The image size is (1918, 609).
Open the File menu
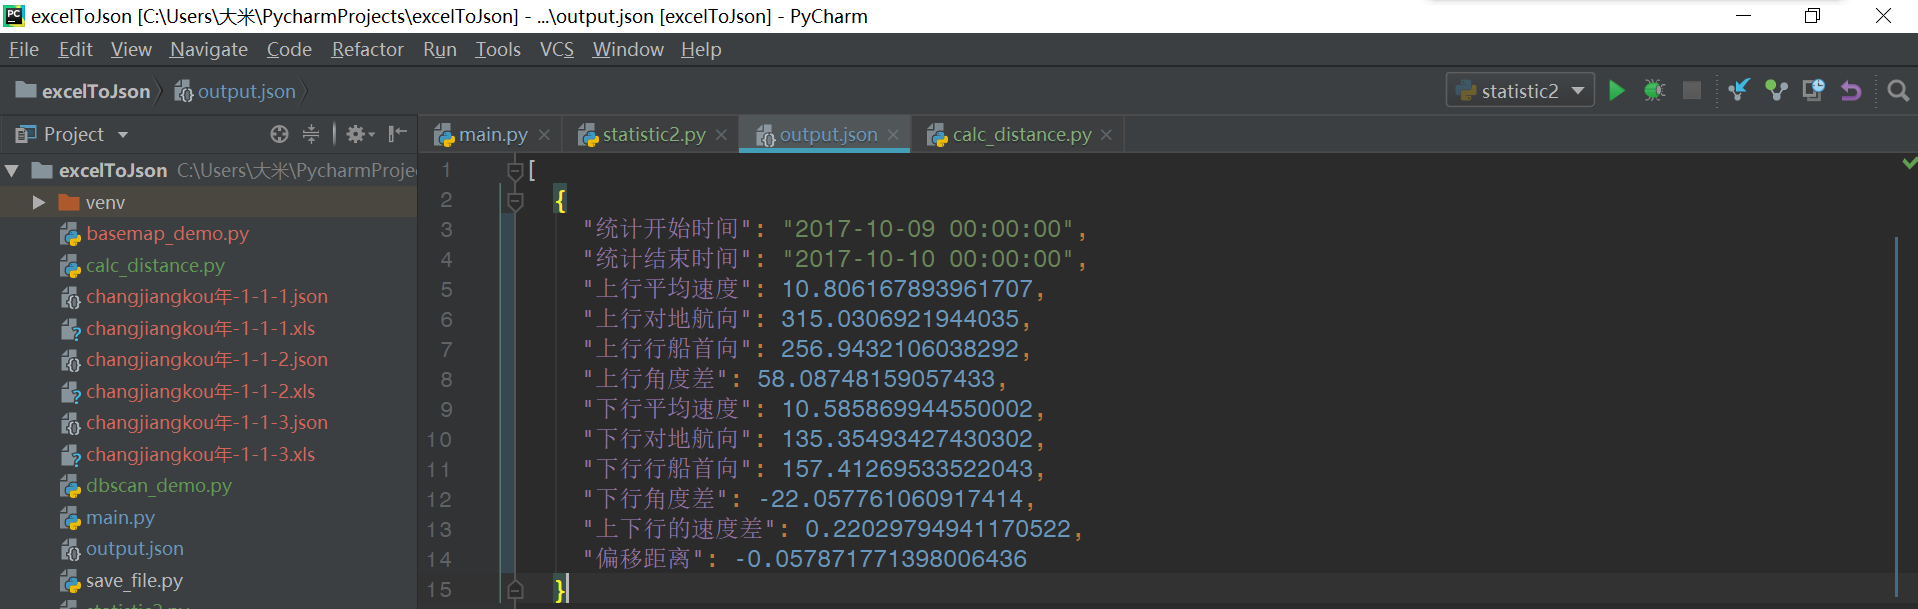click(24, 49)
